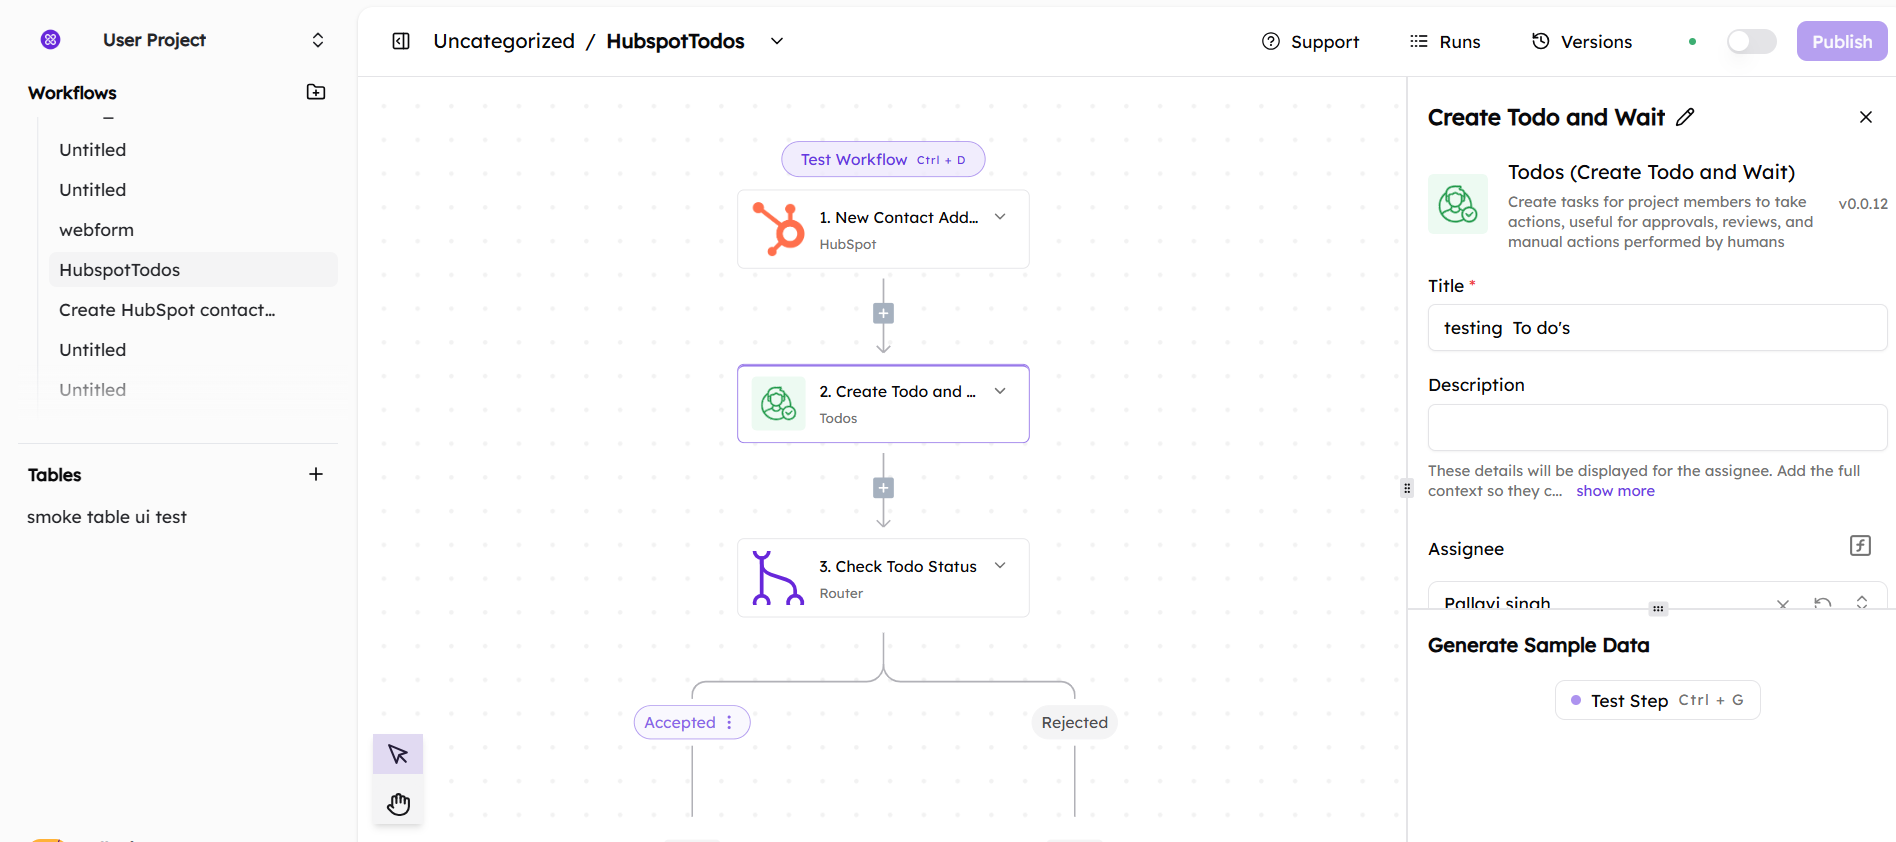Click the show more link

1615,491
